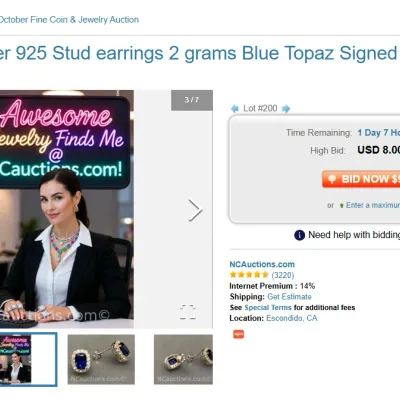400x400 pixels.
Task: Select the blue topaz earrings front thumbnail
Action: click(101, 360)
